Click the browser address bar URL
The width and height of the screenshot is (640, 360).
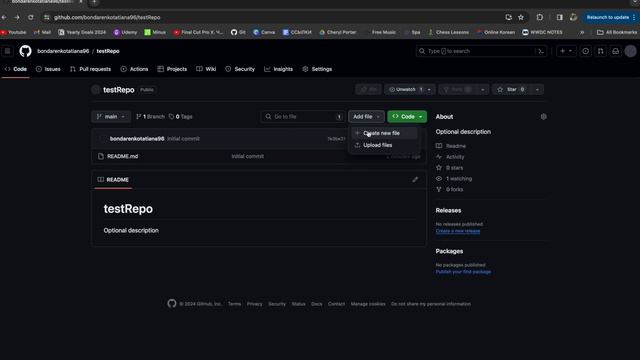[107, 17]
